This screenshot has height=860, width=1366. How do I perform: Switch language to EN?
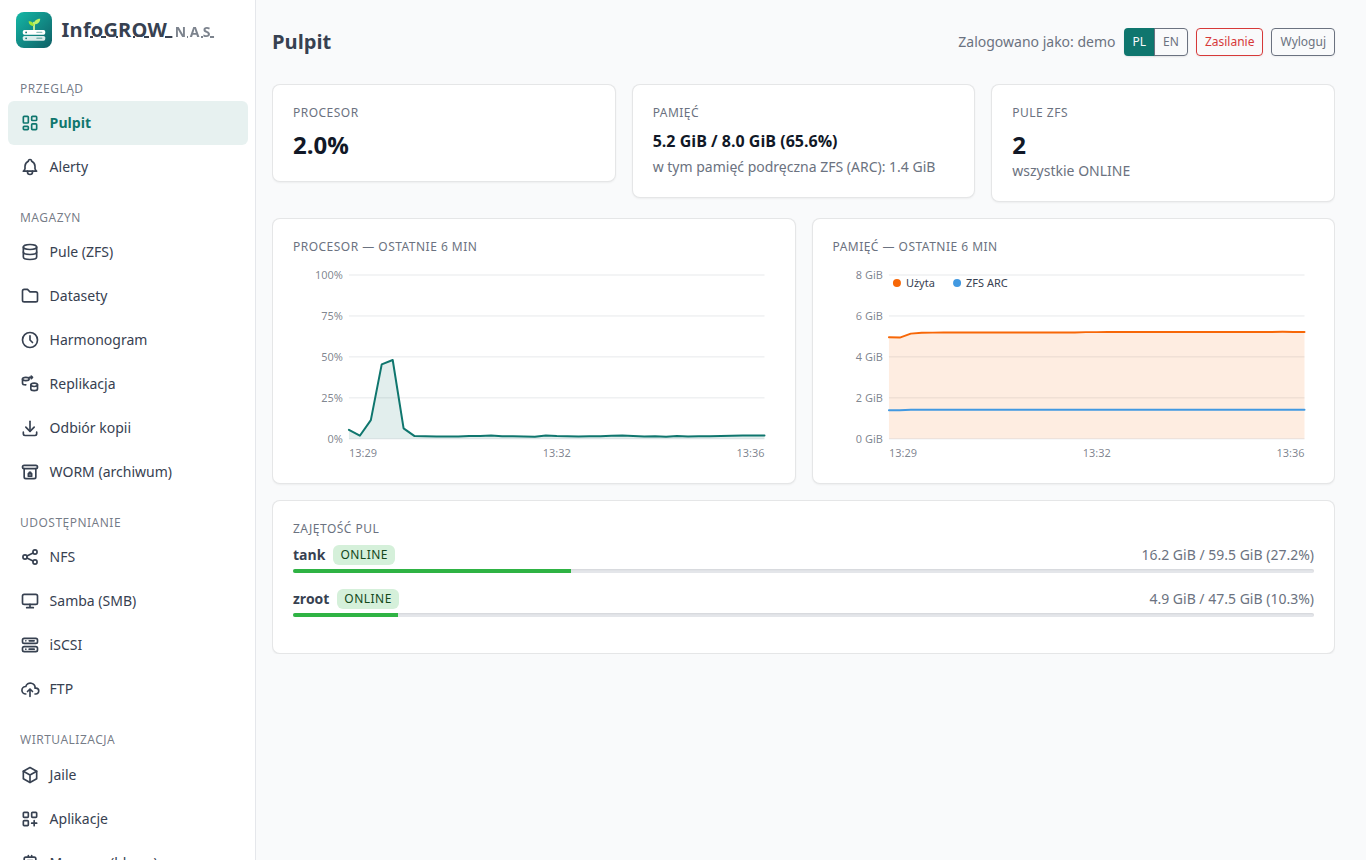(1171, 42)
